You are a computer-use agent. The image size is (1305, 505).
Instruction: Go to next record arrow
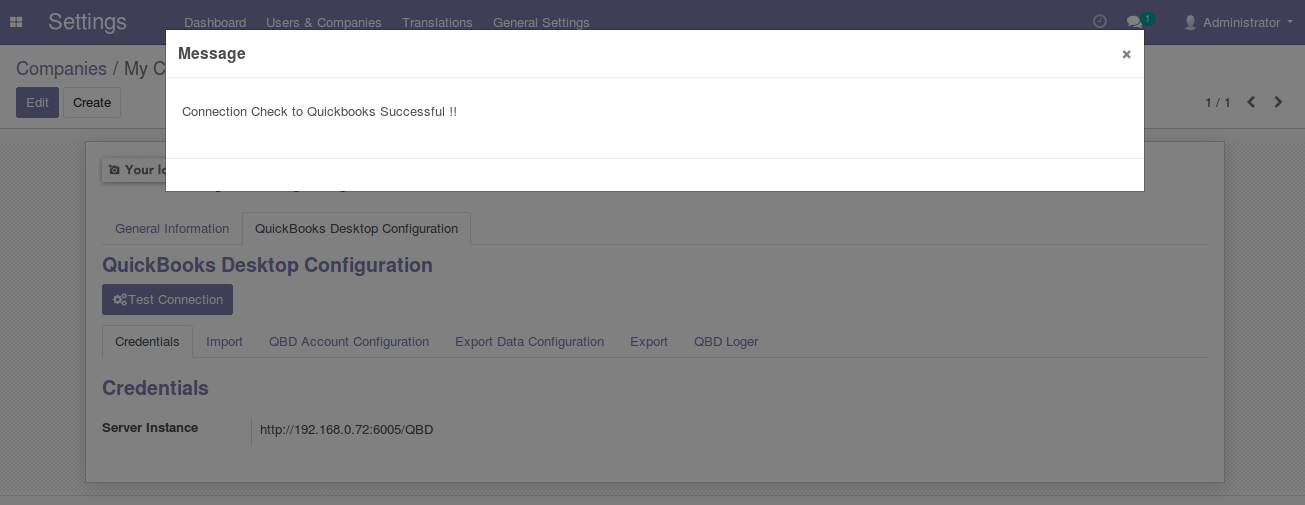pos(1278,102)
